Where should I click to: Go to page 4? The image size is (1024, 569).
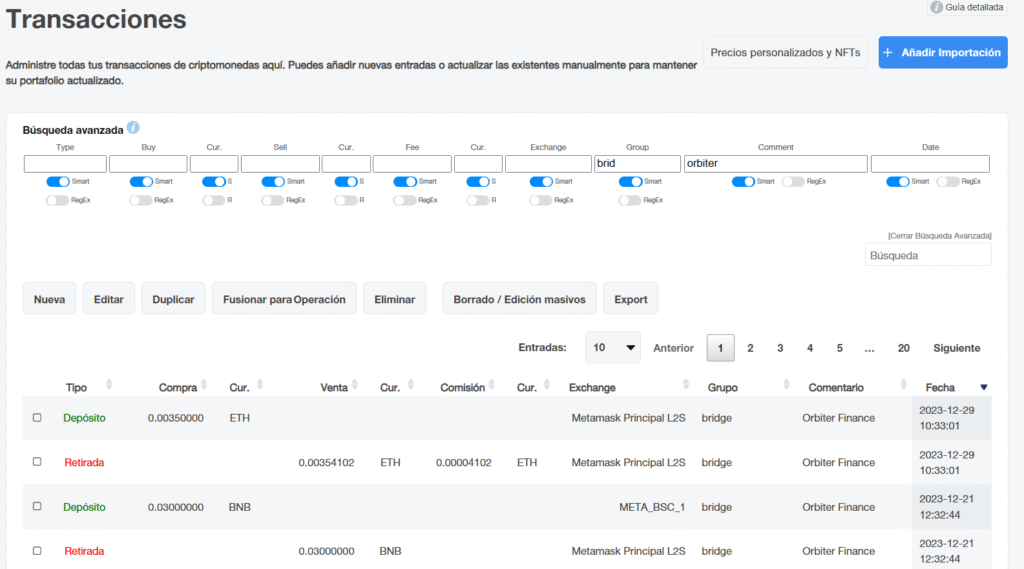(x=810, y=348)
